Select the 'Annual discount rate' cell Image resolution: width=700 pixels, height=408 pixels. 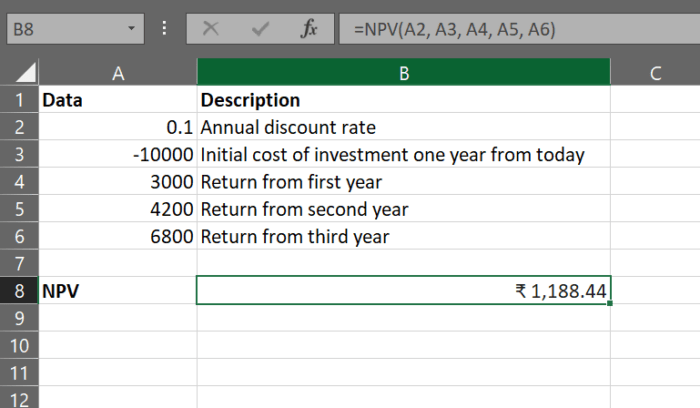coord(404,127)
